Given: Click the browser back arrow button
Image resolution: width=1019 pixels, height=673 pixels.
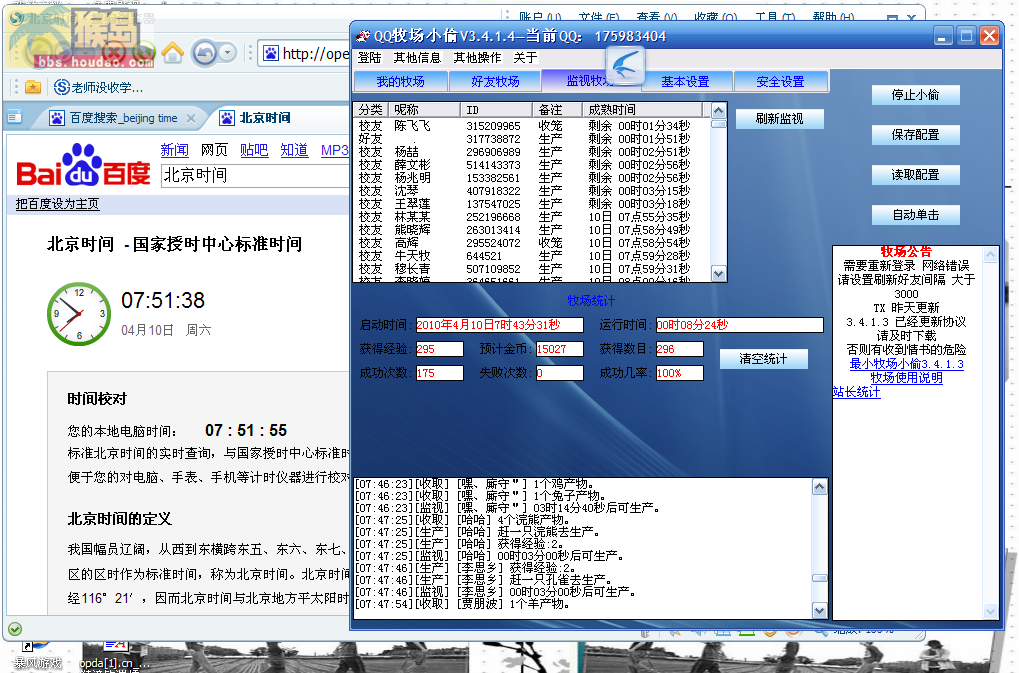Looking at the screenshot, I should tap(204, 53).
